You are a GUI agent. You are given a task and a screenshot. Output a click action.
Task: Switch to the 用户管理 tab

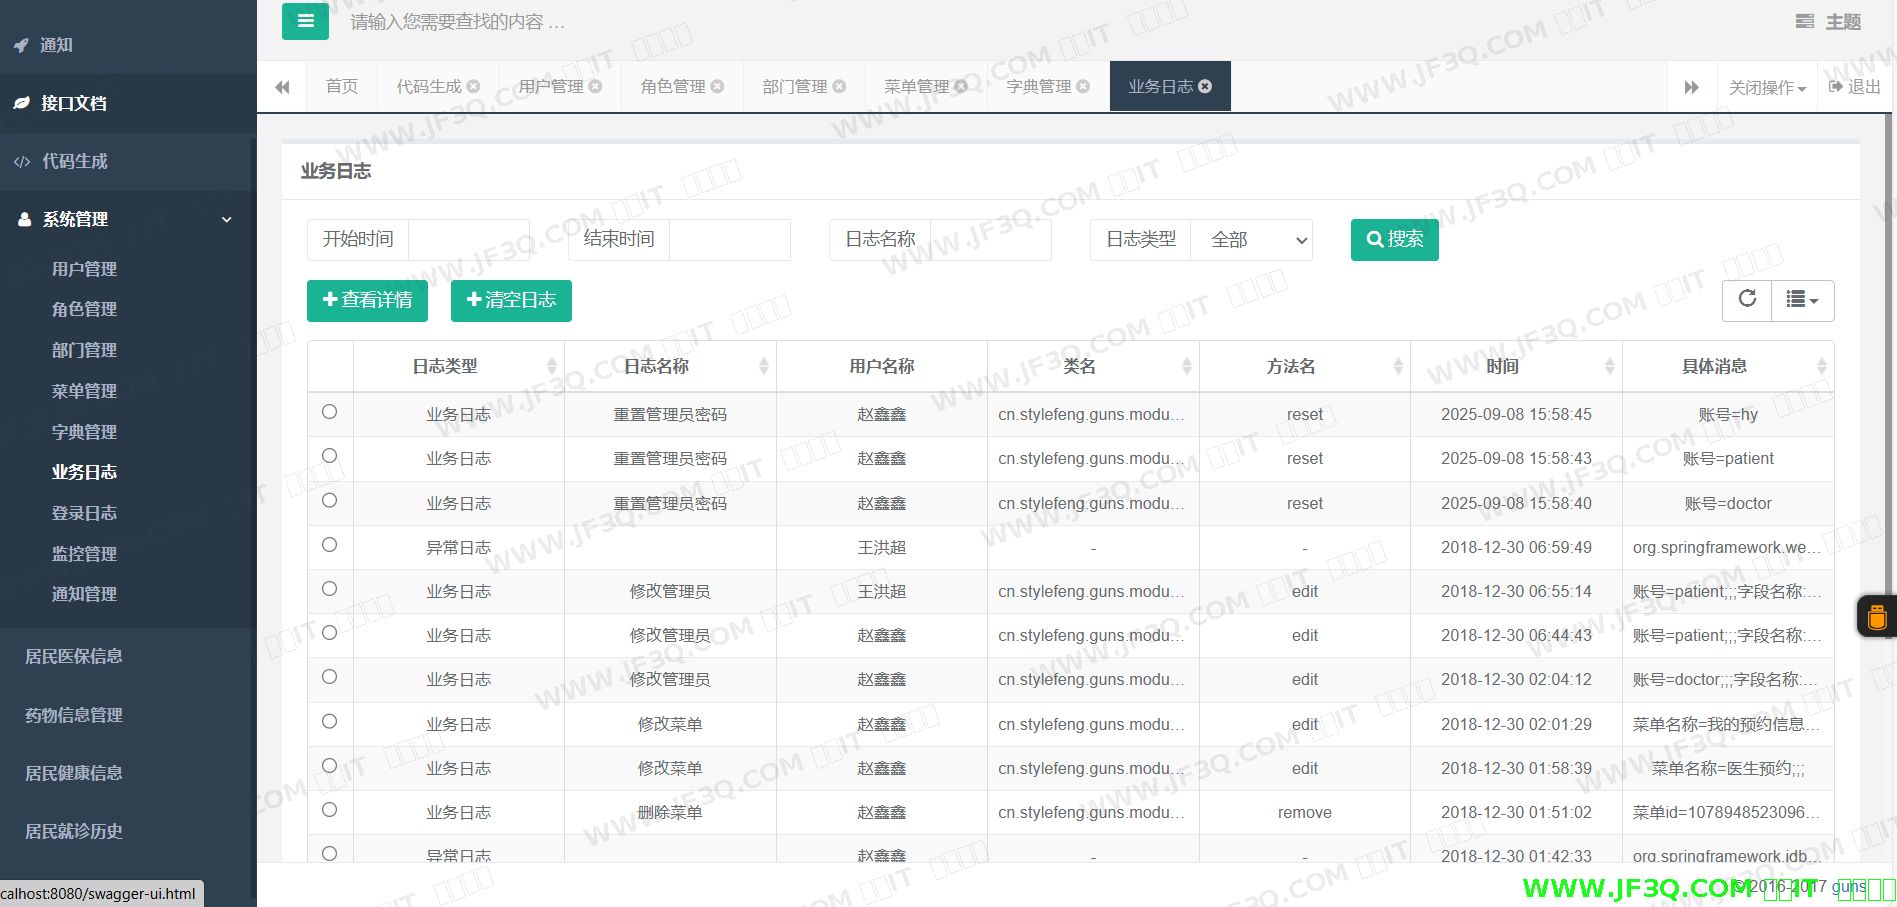click(551, 87)
